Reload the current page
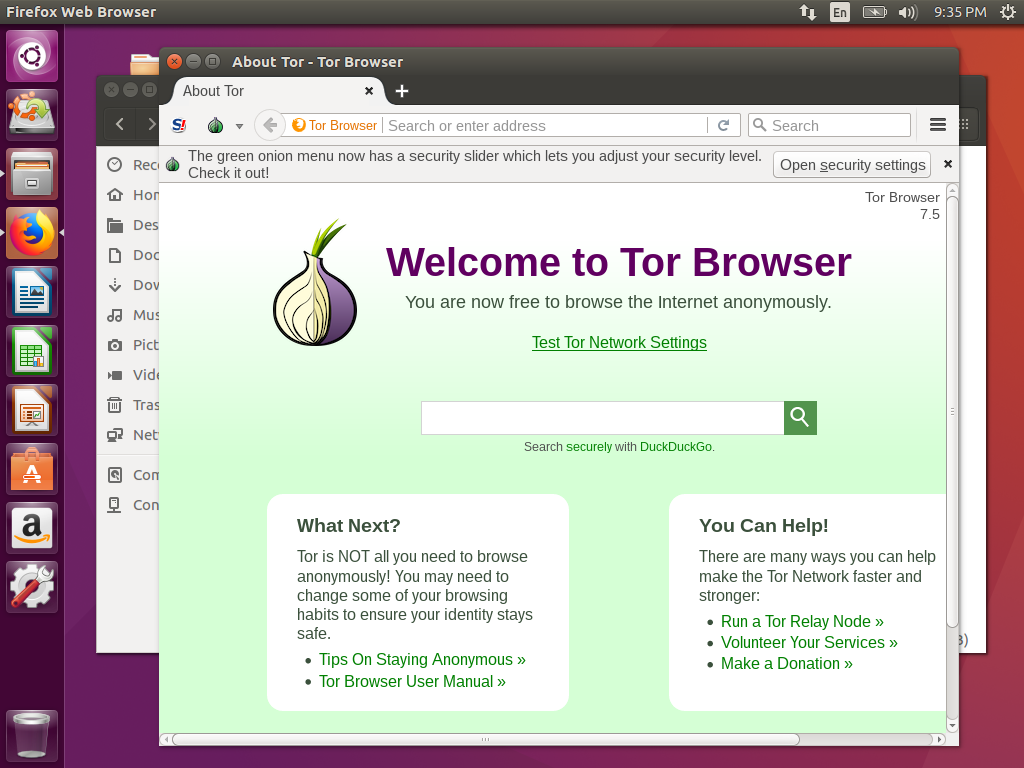The image size is (1024, 768). click(x=724, y=125)
